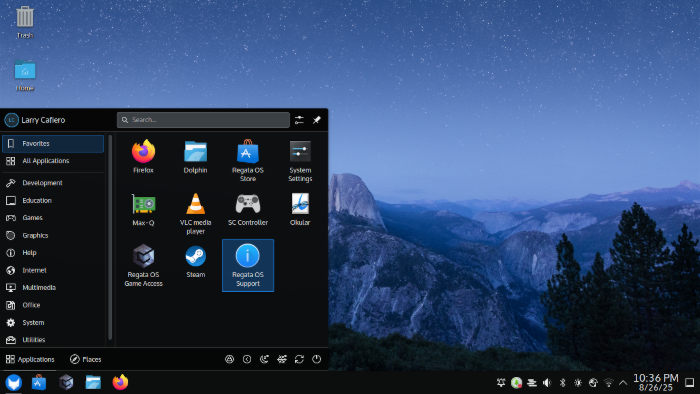Image resolution: width=700 pixels, height=394 pixels.
Task: Click the restart icon
Action: (x=299, y=359)
